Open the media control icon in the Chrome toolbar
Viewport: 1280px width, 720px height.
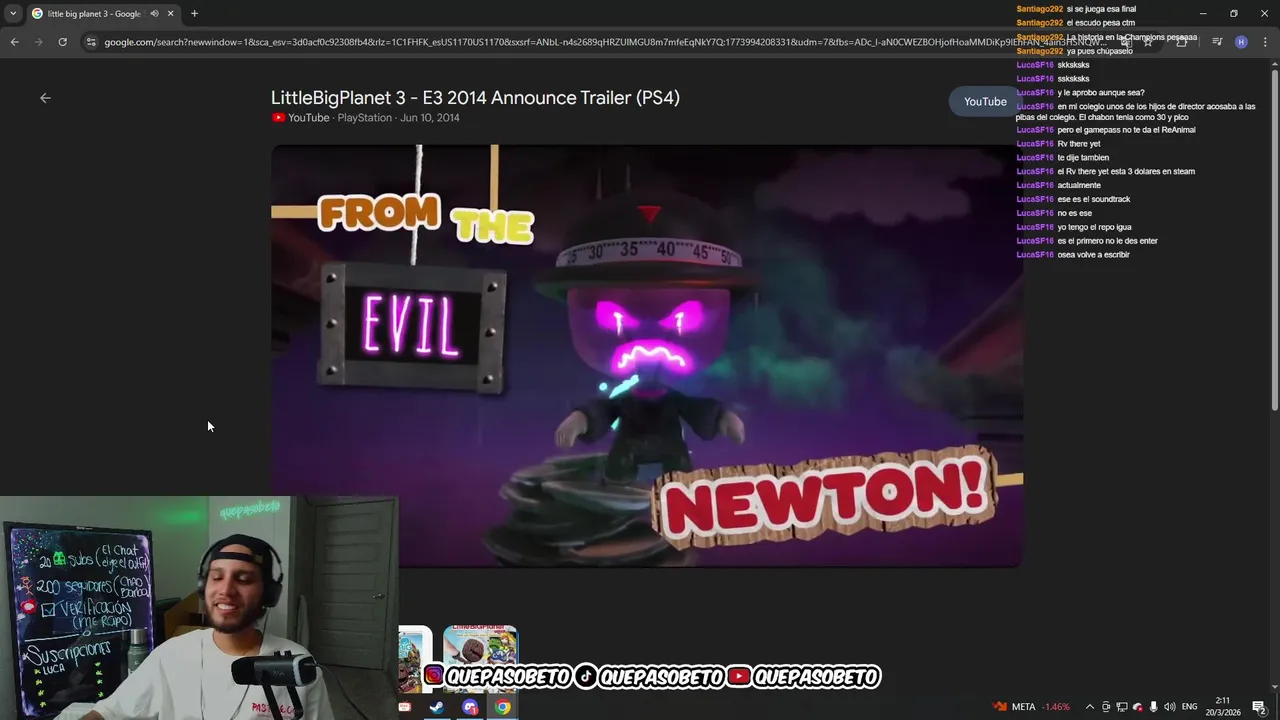click(x=1217, y=42)
